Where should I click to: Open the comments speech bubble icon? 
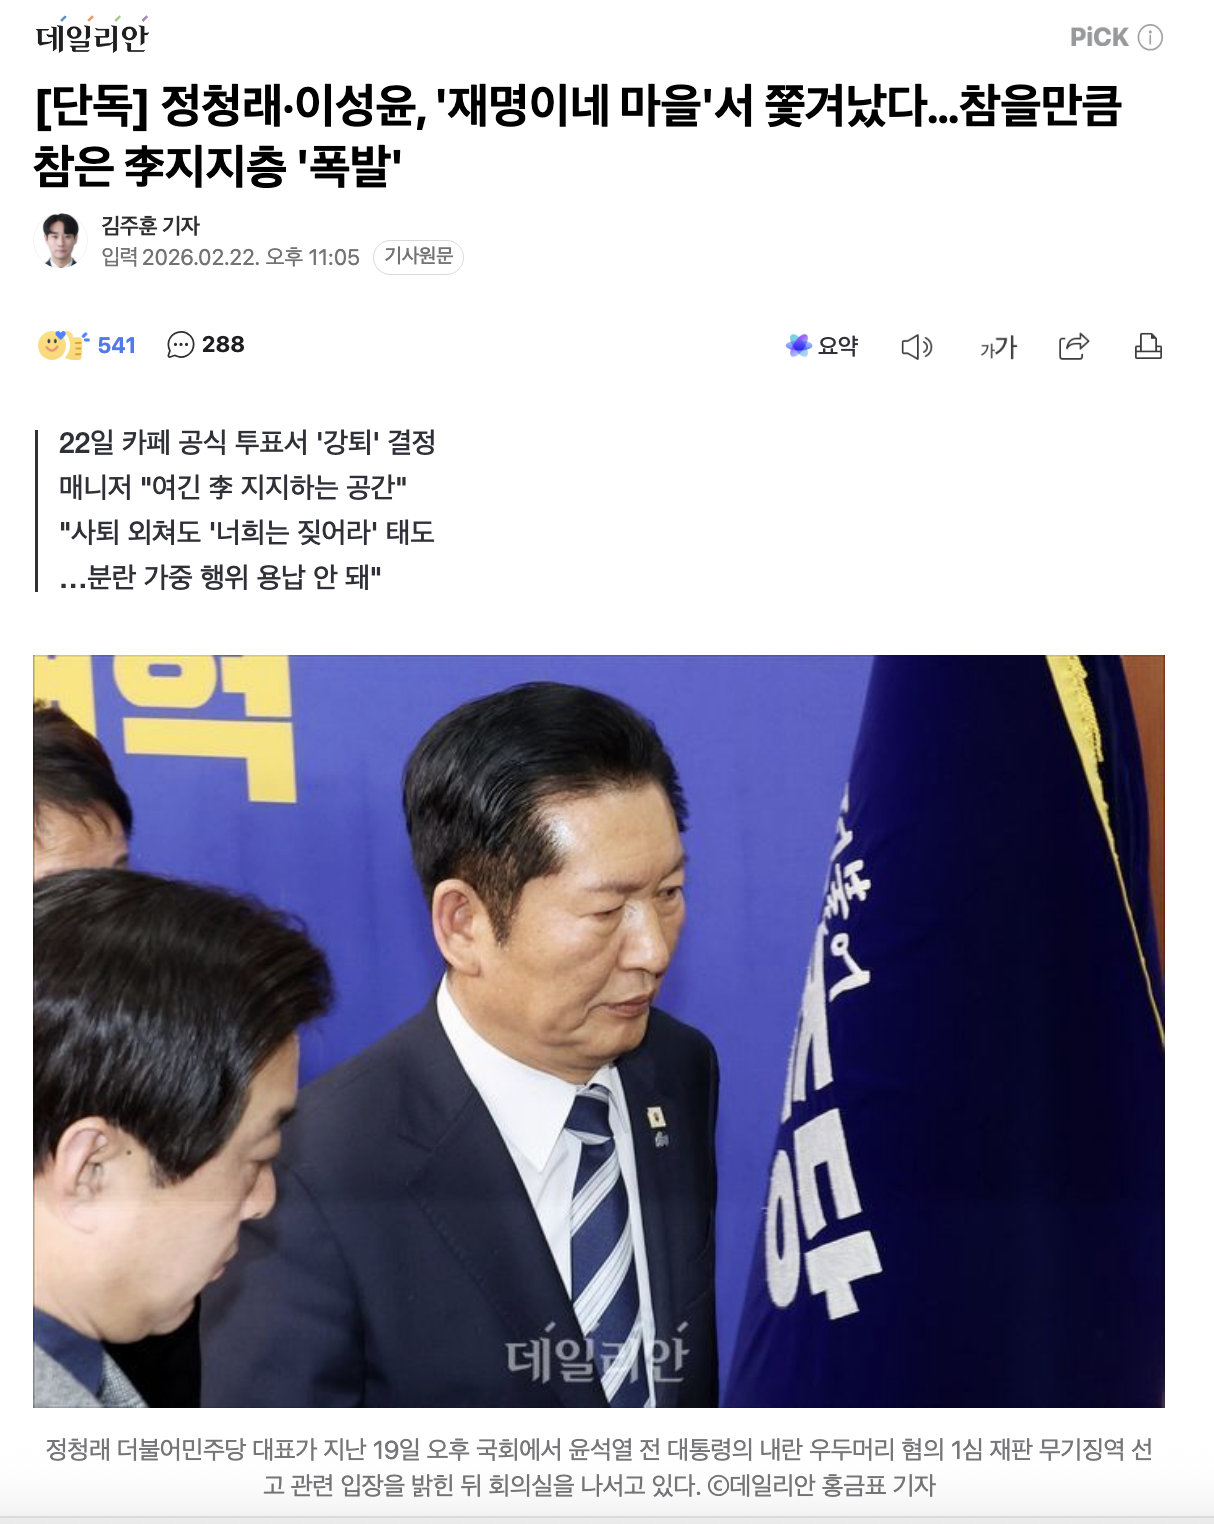tap(181, 345)
